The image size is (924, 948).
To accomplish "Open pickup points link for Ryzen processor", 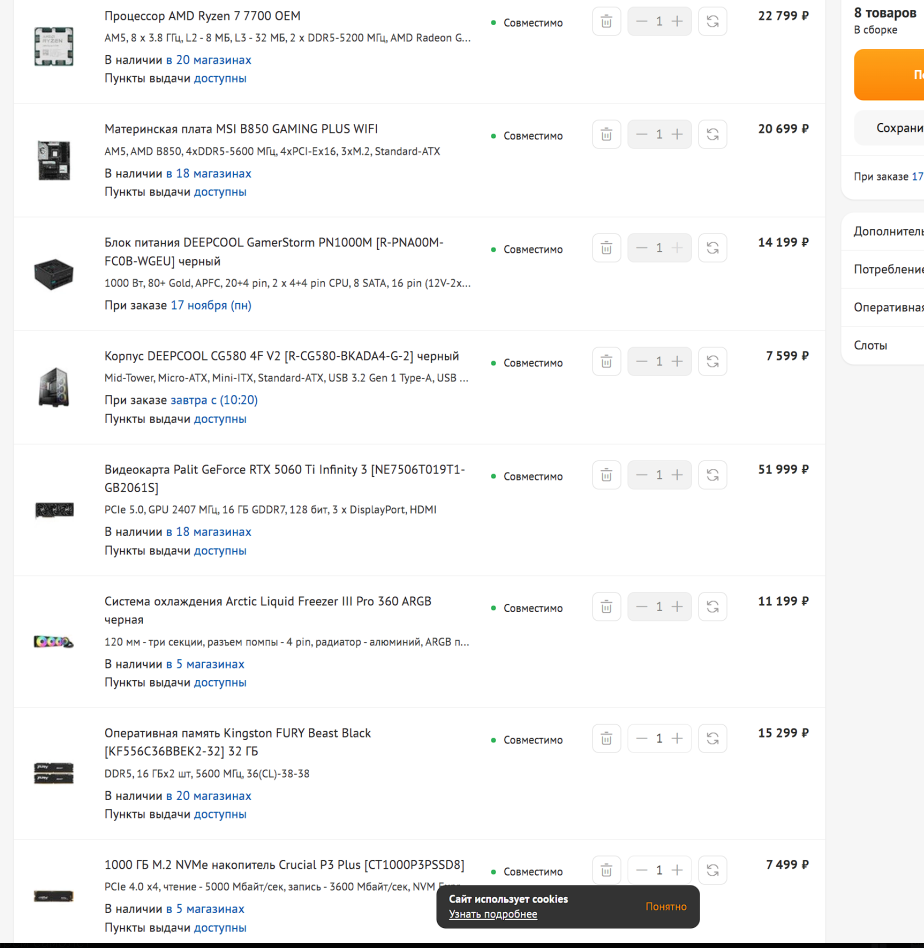I will point(220,79).
